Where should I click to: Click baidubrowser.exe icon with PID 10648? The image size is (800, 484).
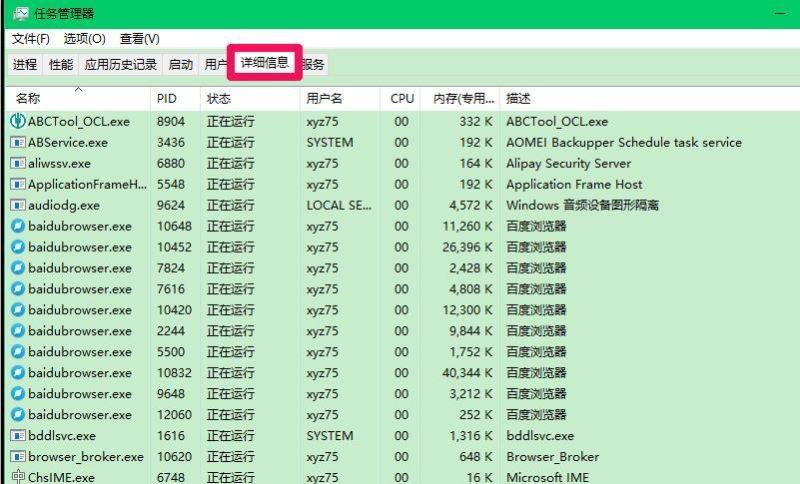18,226
